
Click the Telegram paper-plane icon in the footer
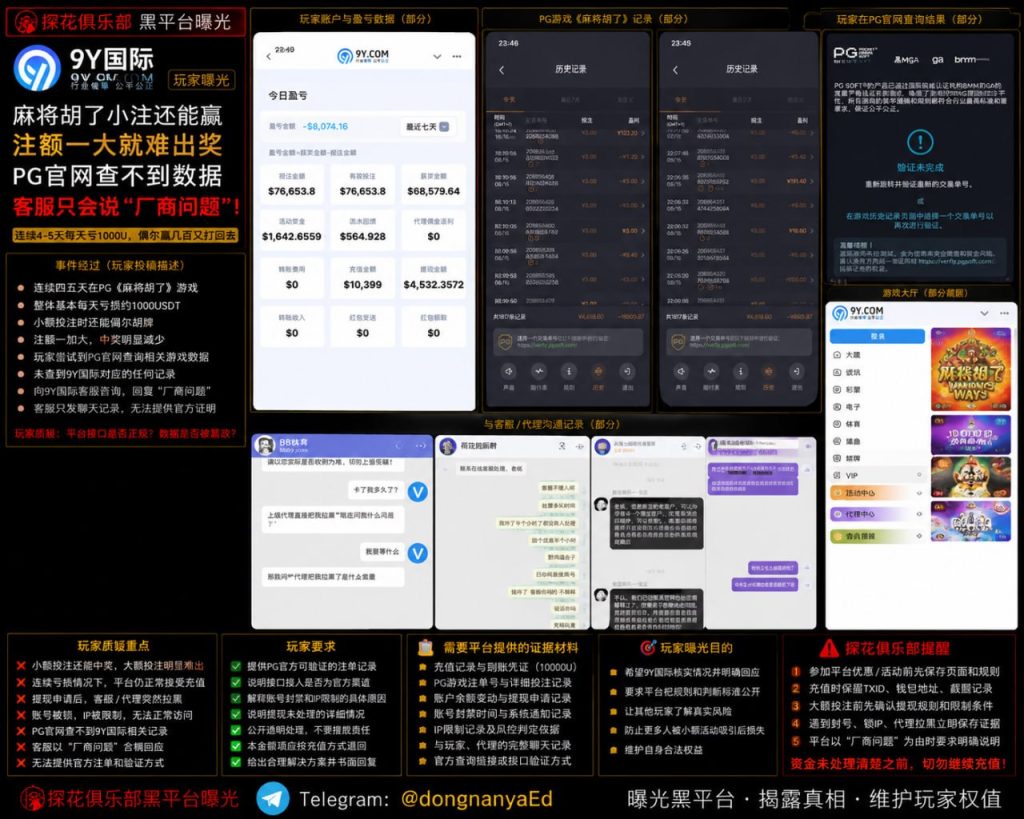pyautogui.click(x=273, y=798)
